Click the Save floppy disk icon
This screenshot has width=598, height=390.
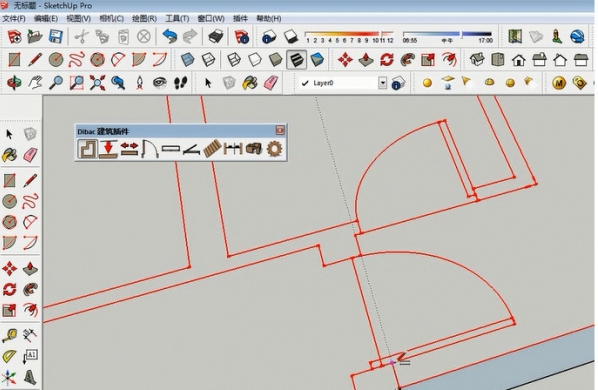click(x=56, y=37)
